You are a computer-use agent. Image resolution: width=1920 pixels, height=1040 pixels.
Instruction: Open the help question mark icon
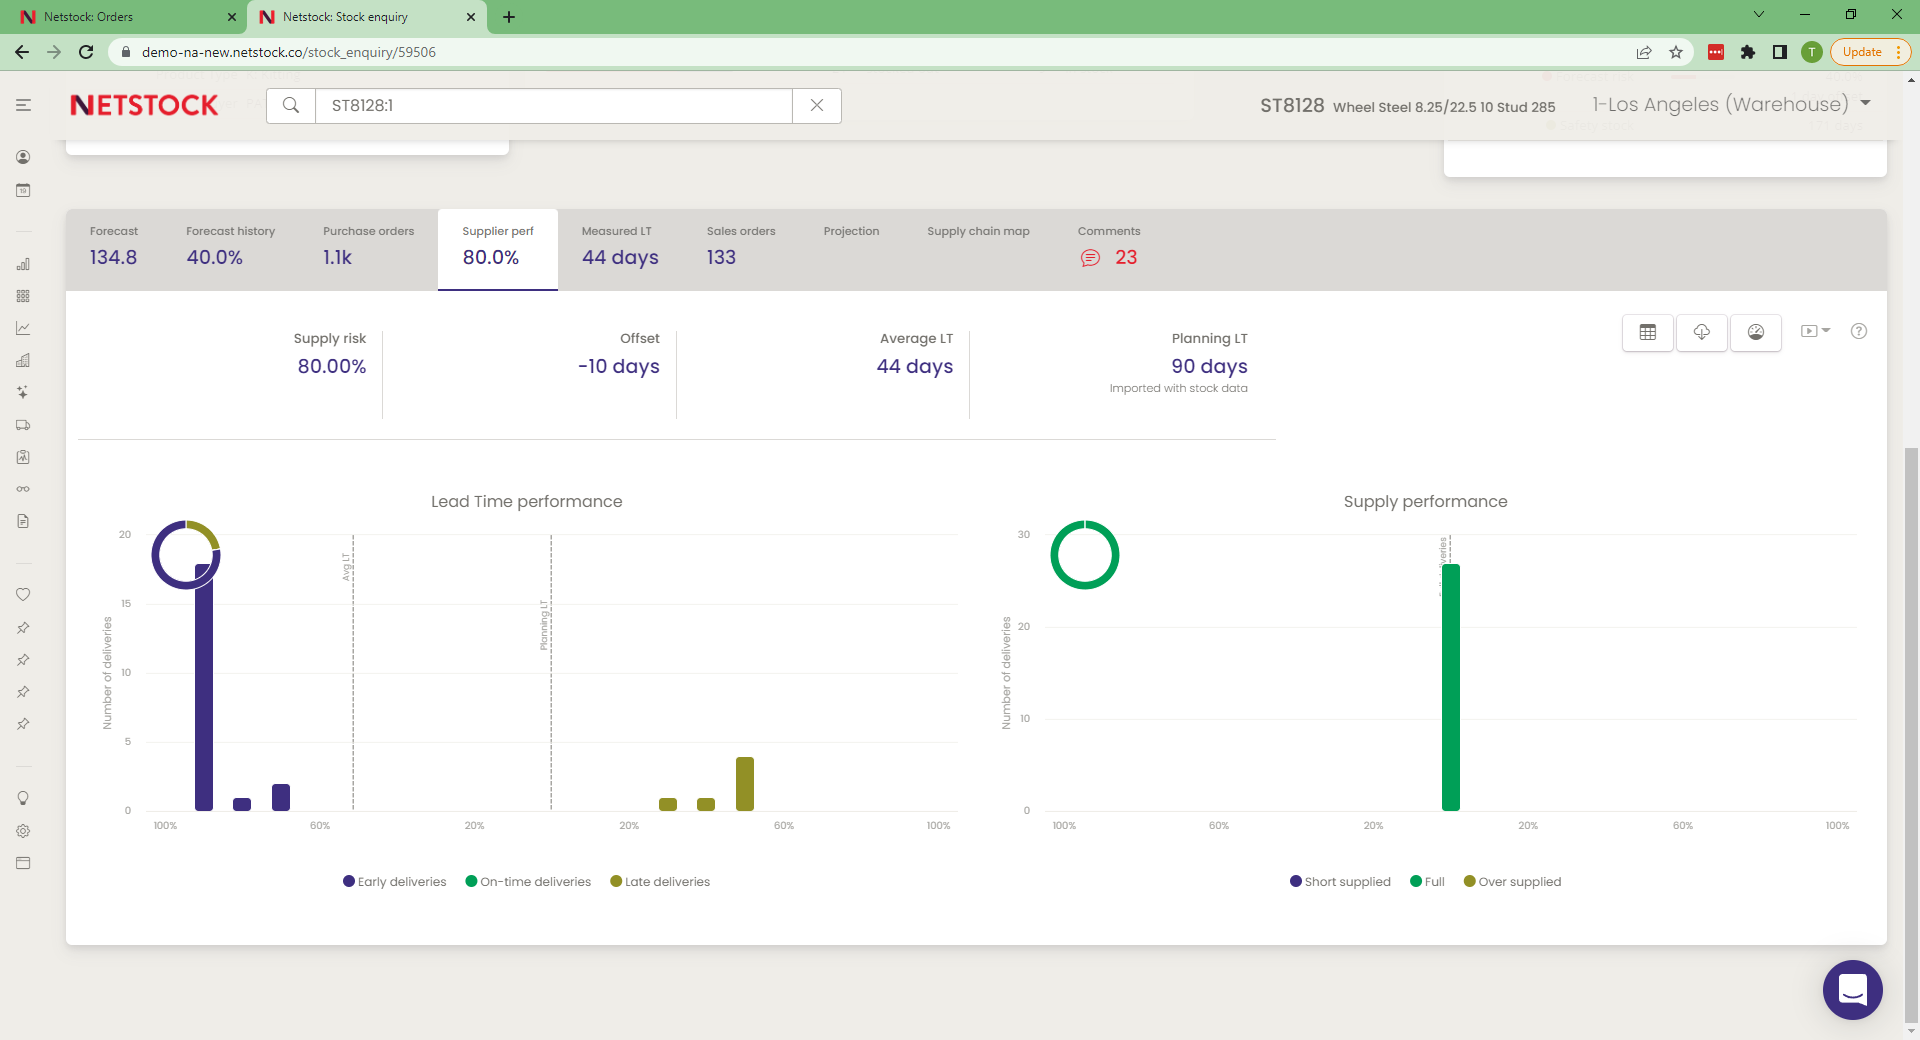pos(1858,332)
